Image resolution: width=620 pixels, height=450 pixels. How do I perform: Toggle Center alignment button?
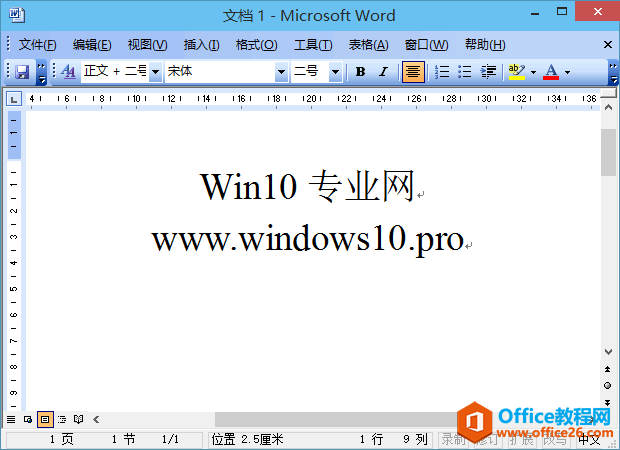tap(413, 72)
